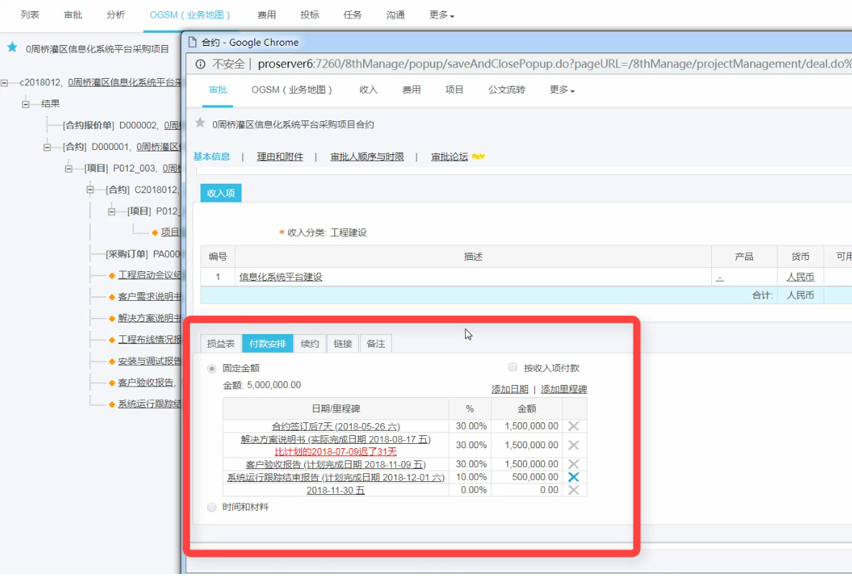Switch to the 损益表 tab

coord(220,344)
